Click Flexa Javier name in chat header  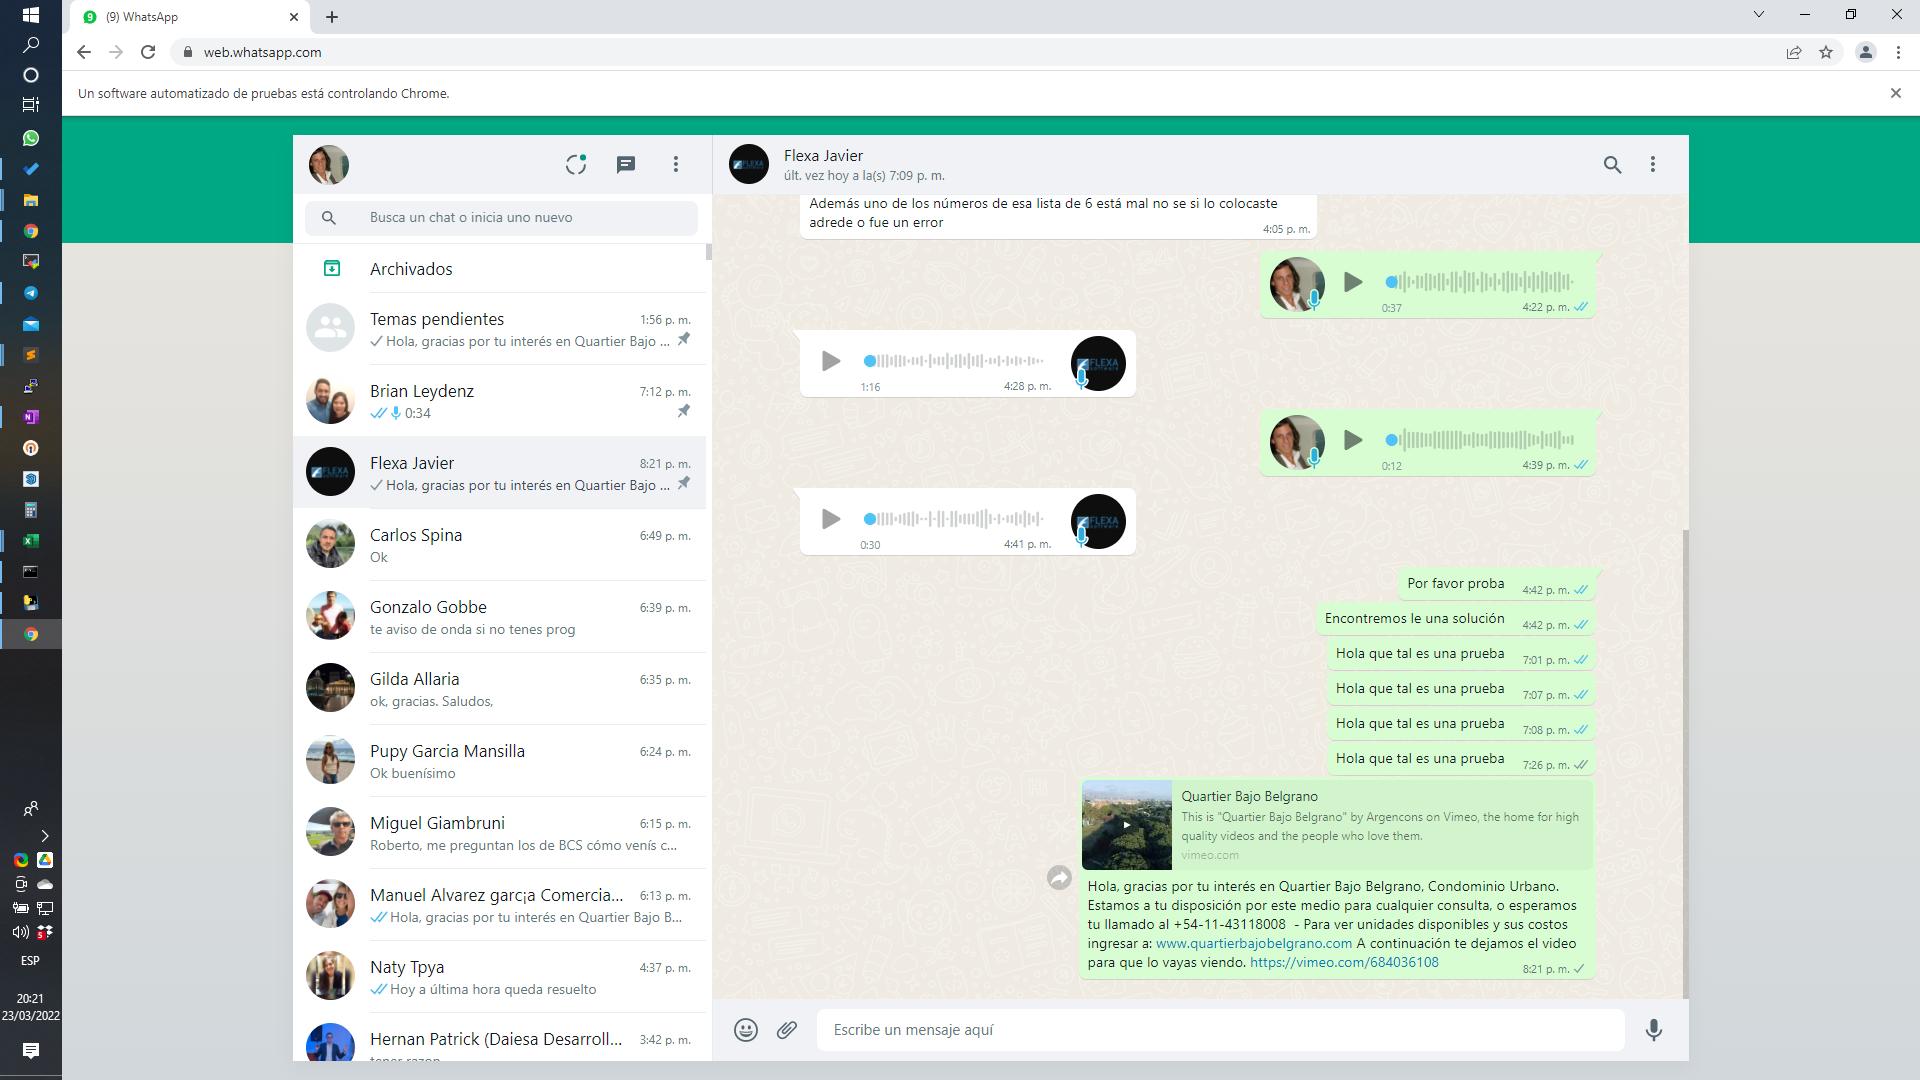823,156
